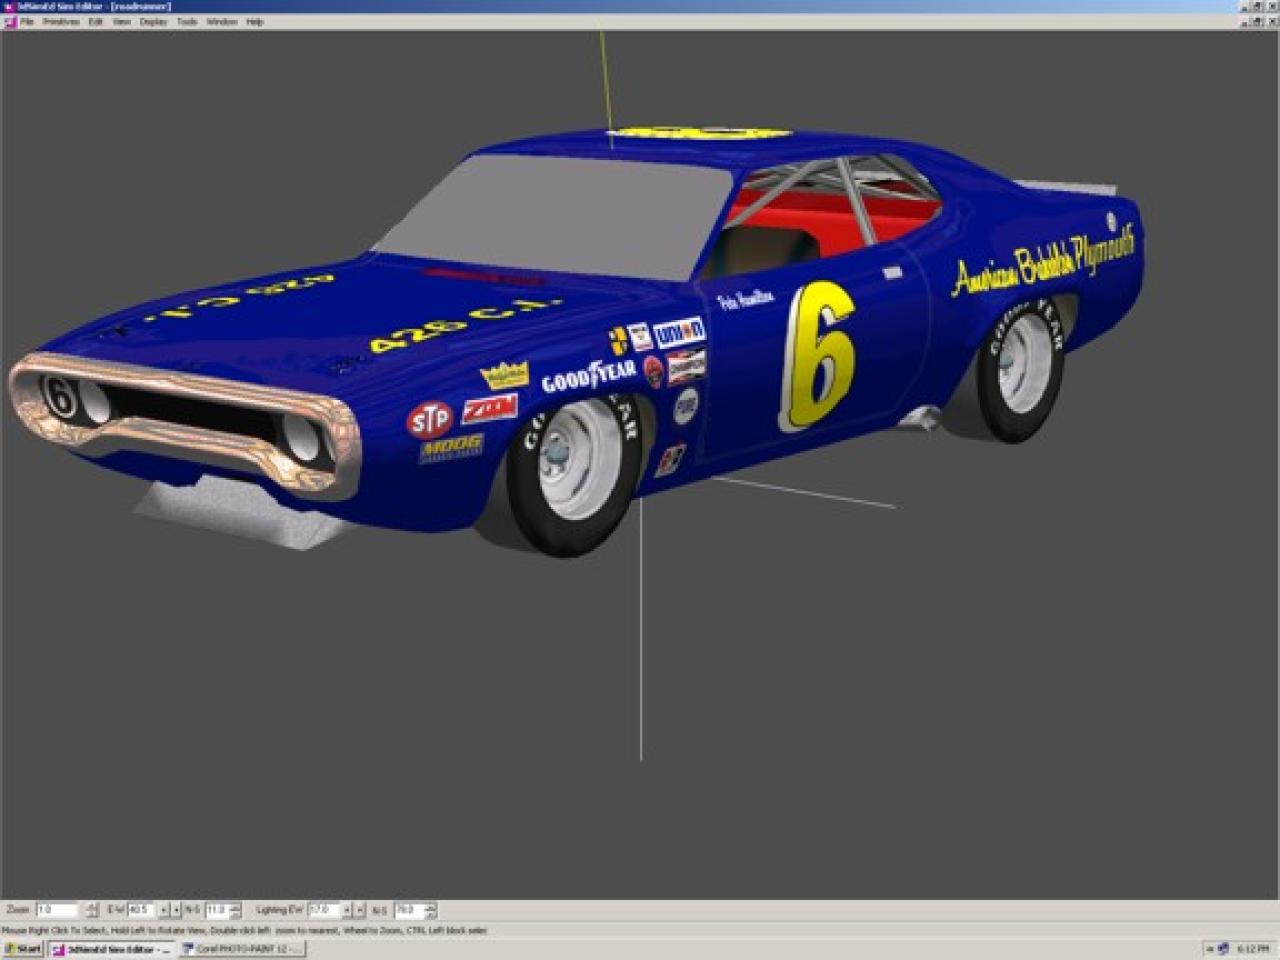Viewport: 1280px width, 960px height.
Task: Open the Tools menu
Action: [187, 21]
